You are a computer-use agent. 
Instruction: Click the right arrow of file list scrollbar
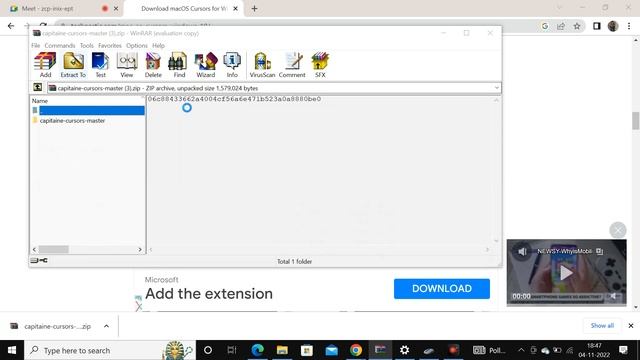[x=140, y=249]
